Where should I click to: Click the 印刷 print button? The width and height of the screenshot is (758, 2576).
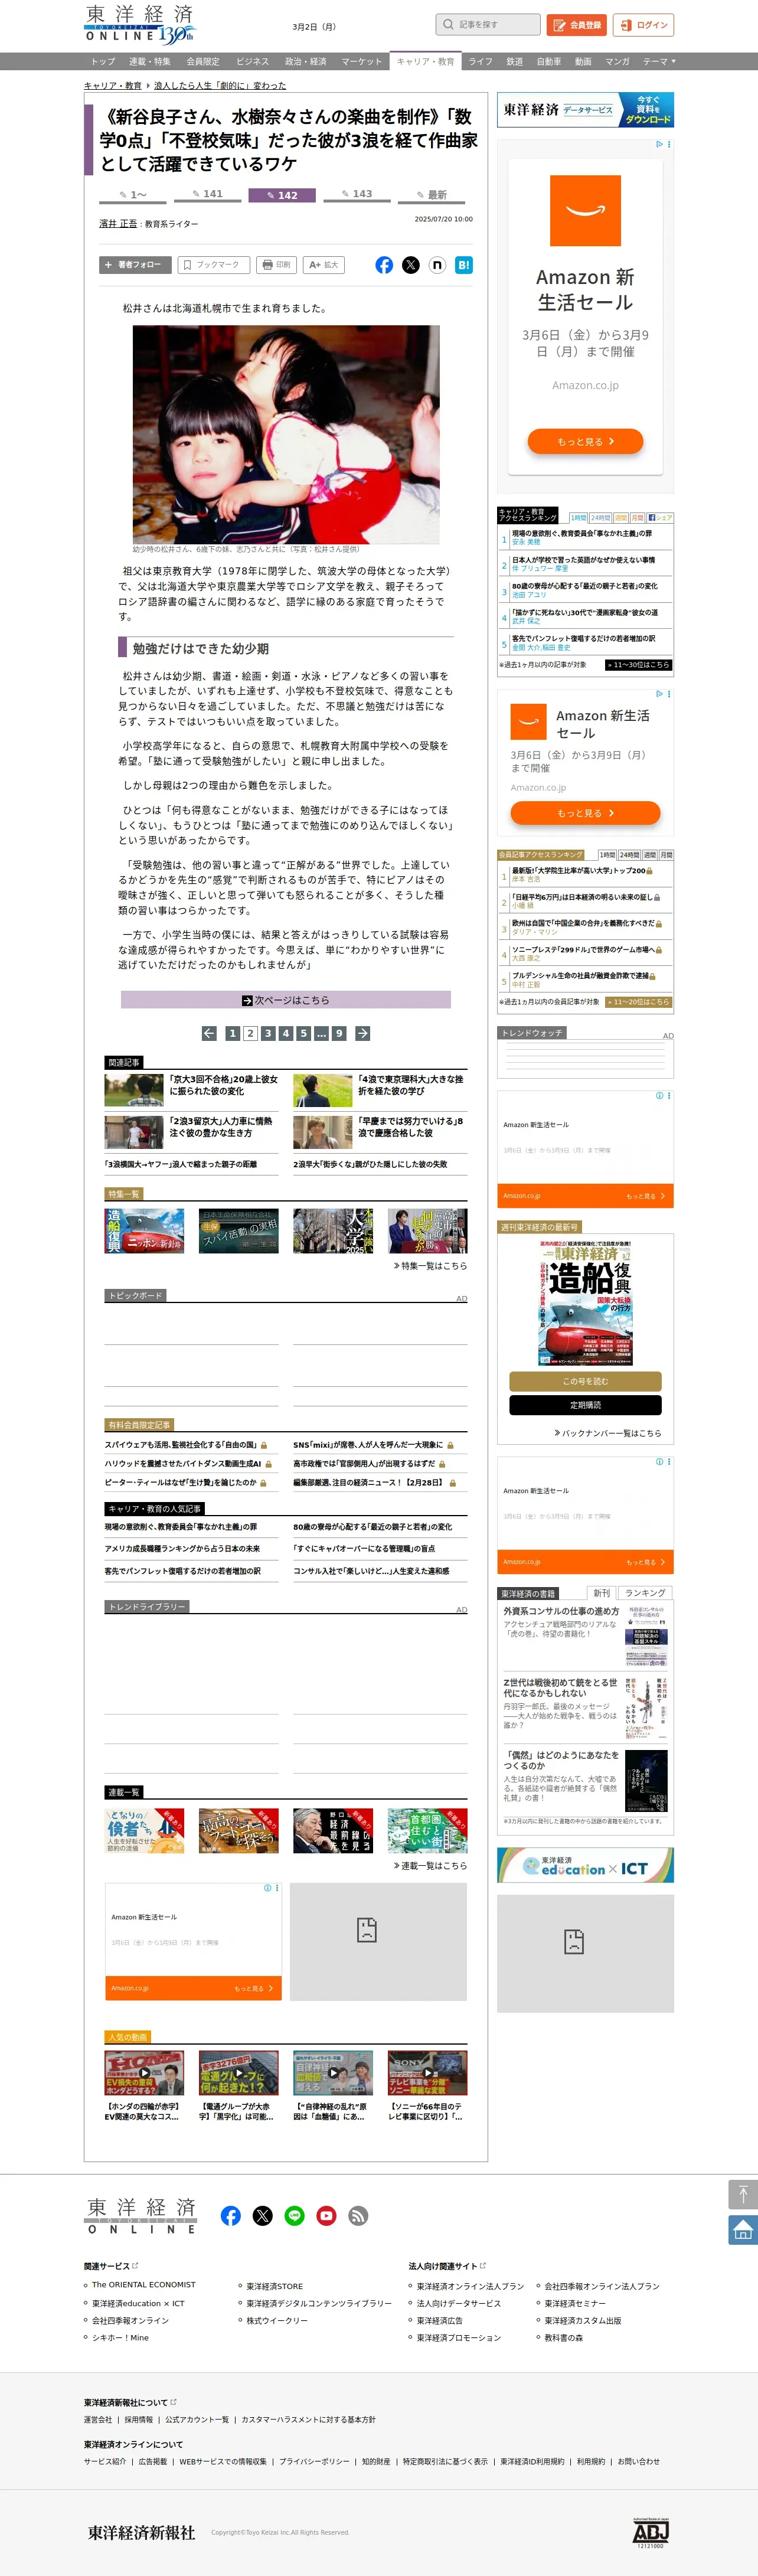pyautogui.click(x=277, y=265)
